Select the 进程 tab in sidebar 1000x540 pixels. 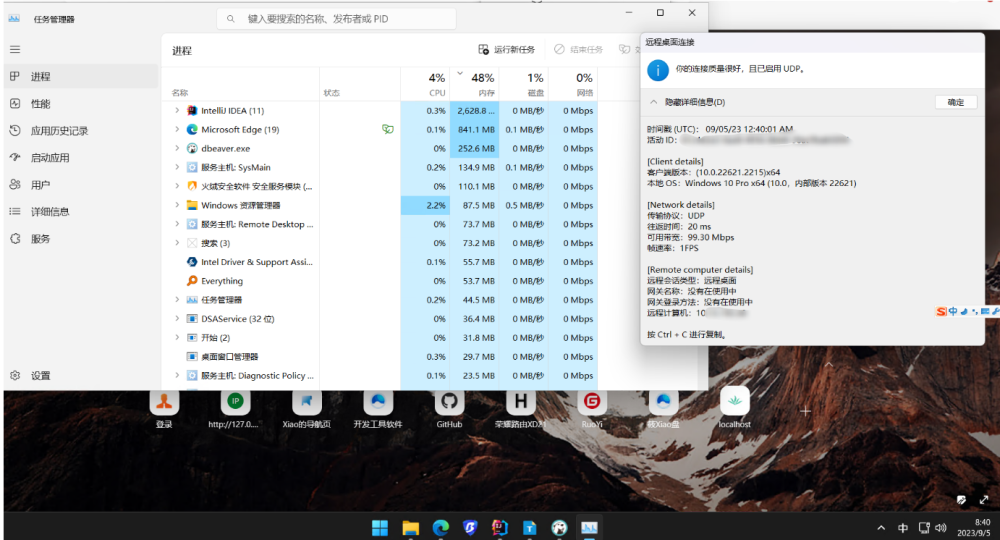(x=81, y=77)
